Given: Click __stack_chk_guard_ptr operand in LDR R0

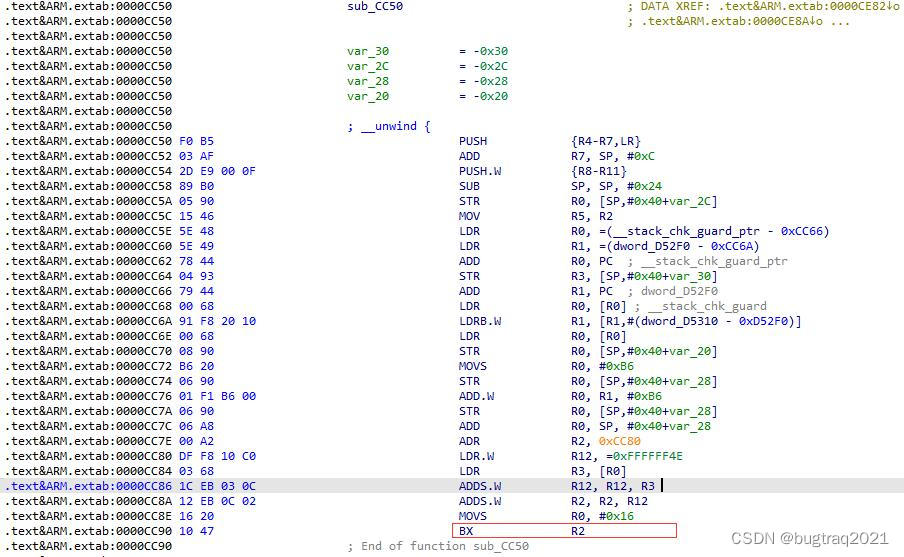Looking at the screenshot, I should pos(686,231).
